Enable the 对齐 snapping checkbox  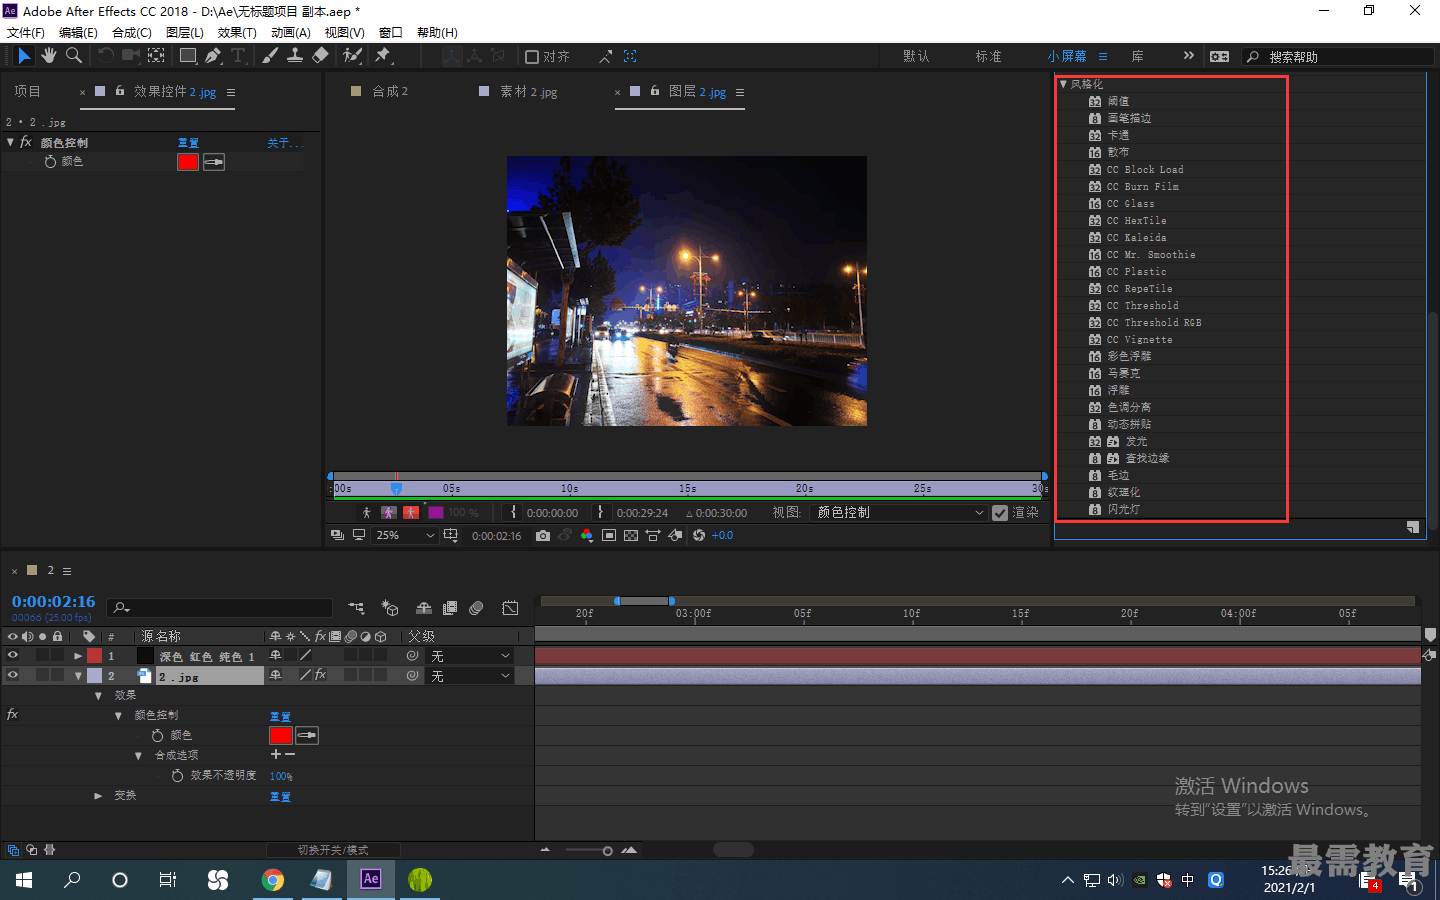coord(532,57)
